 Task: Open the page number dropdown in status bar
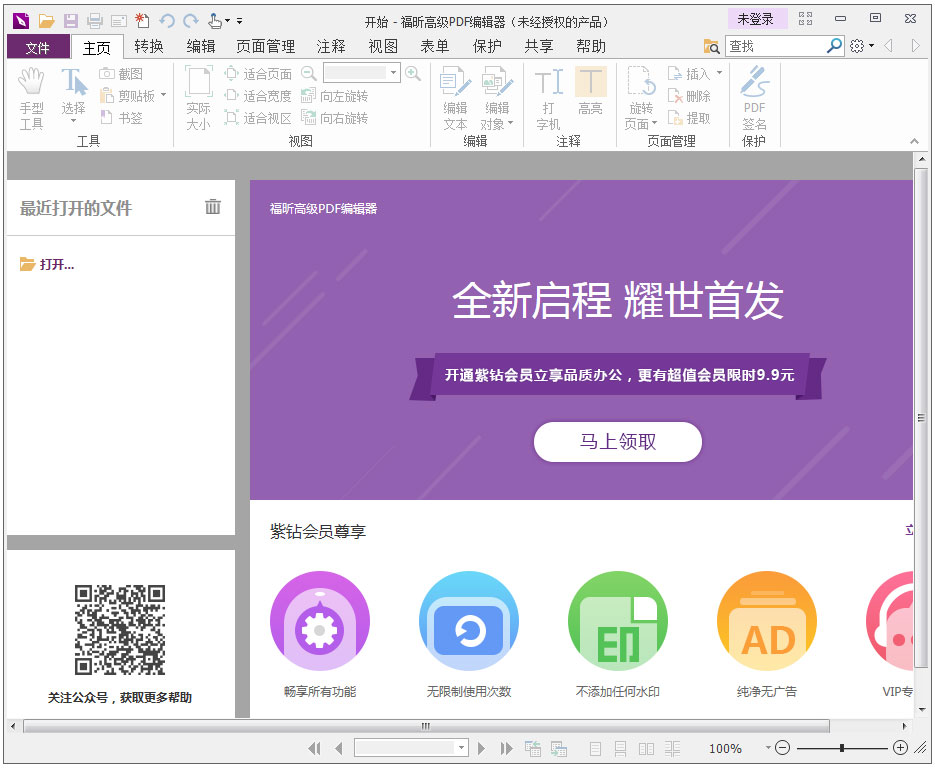pyautogui.click(x=461, y=748)
